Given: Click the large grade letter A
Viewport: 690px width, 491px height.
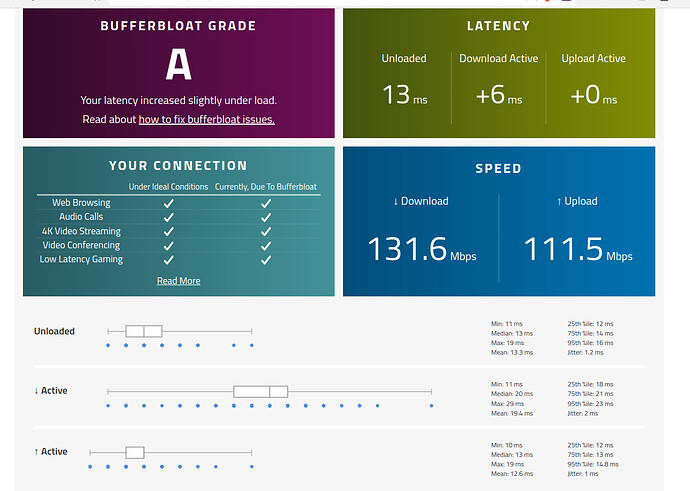Looking at the screenshot, I should (x=178, y=66).
